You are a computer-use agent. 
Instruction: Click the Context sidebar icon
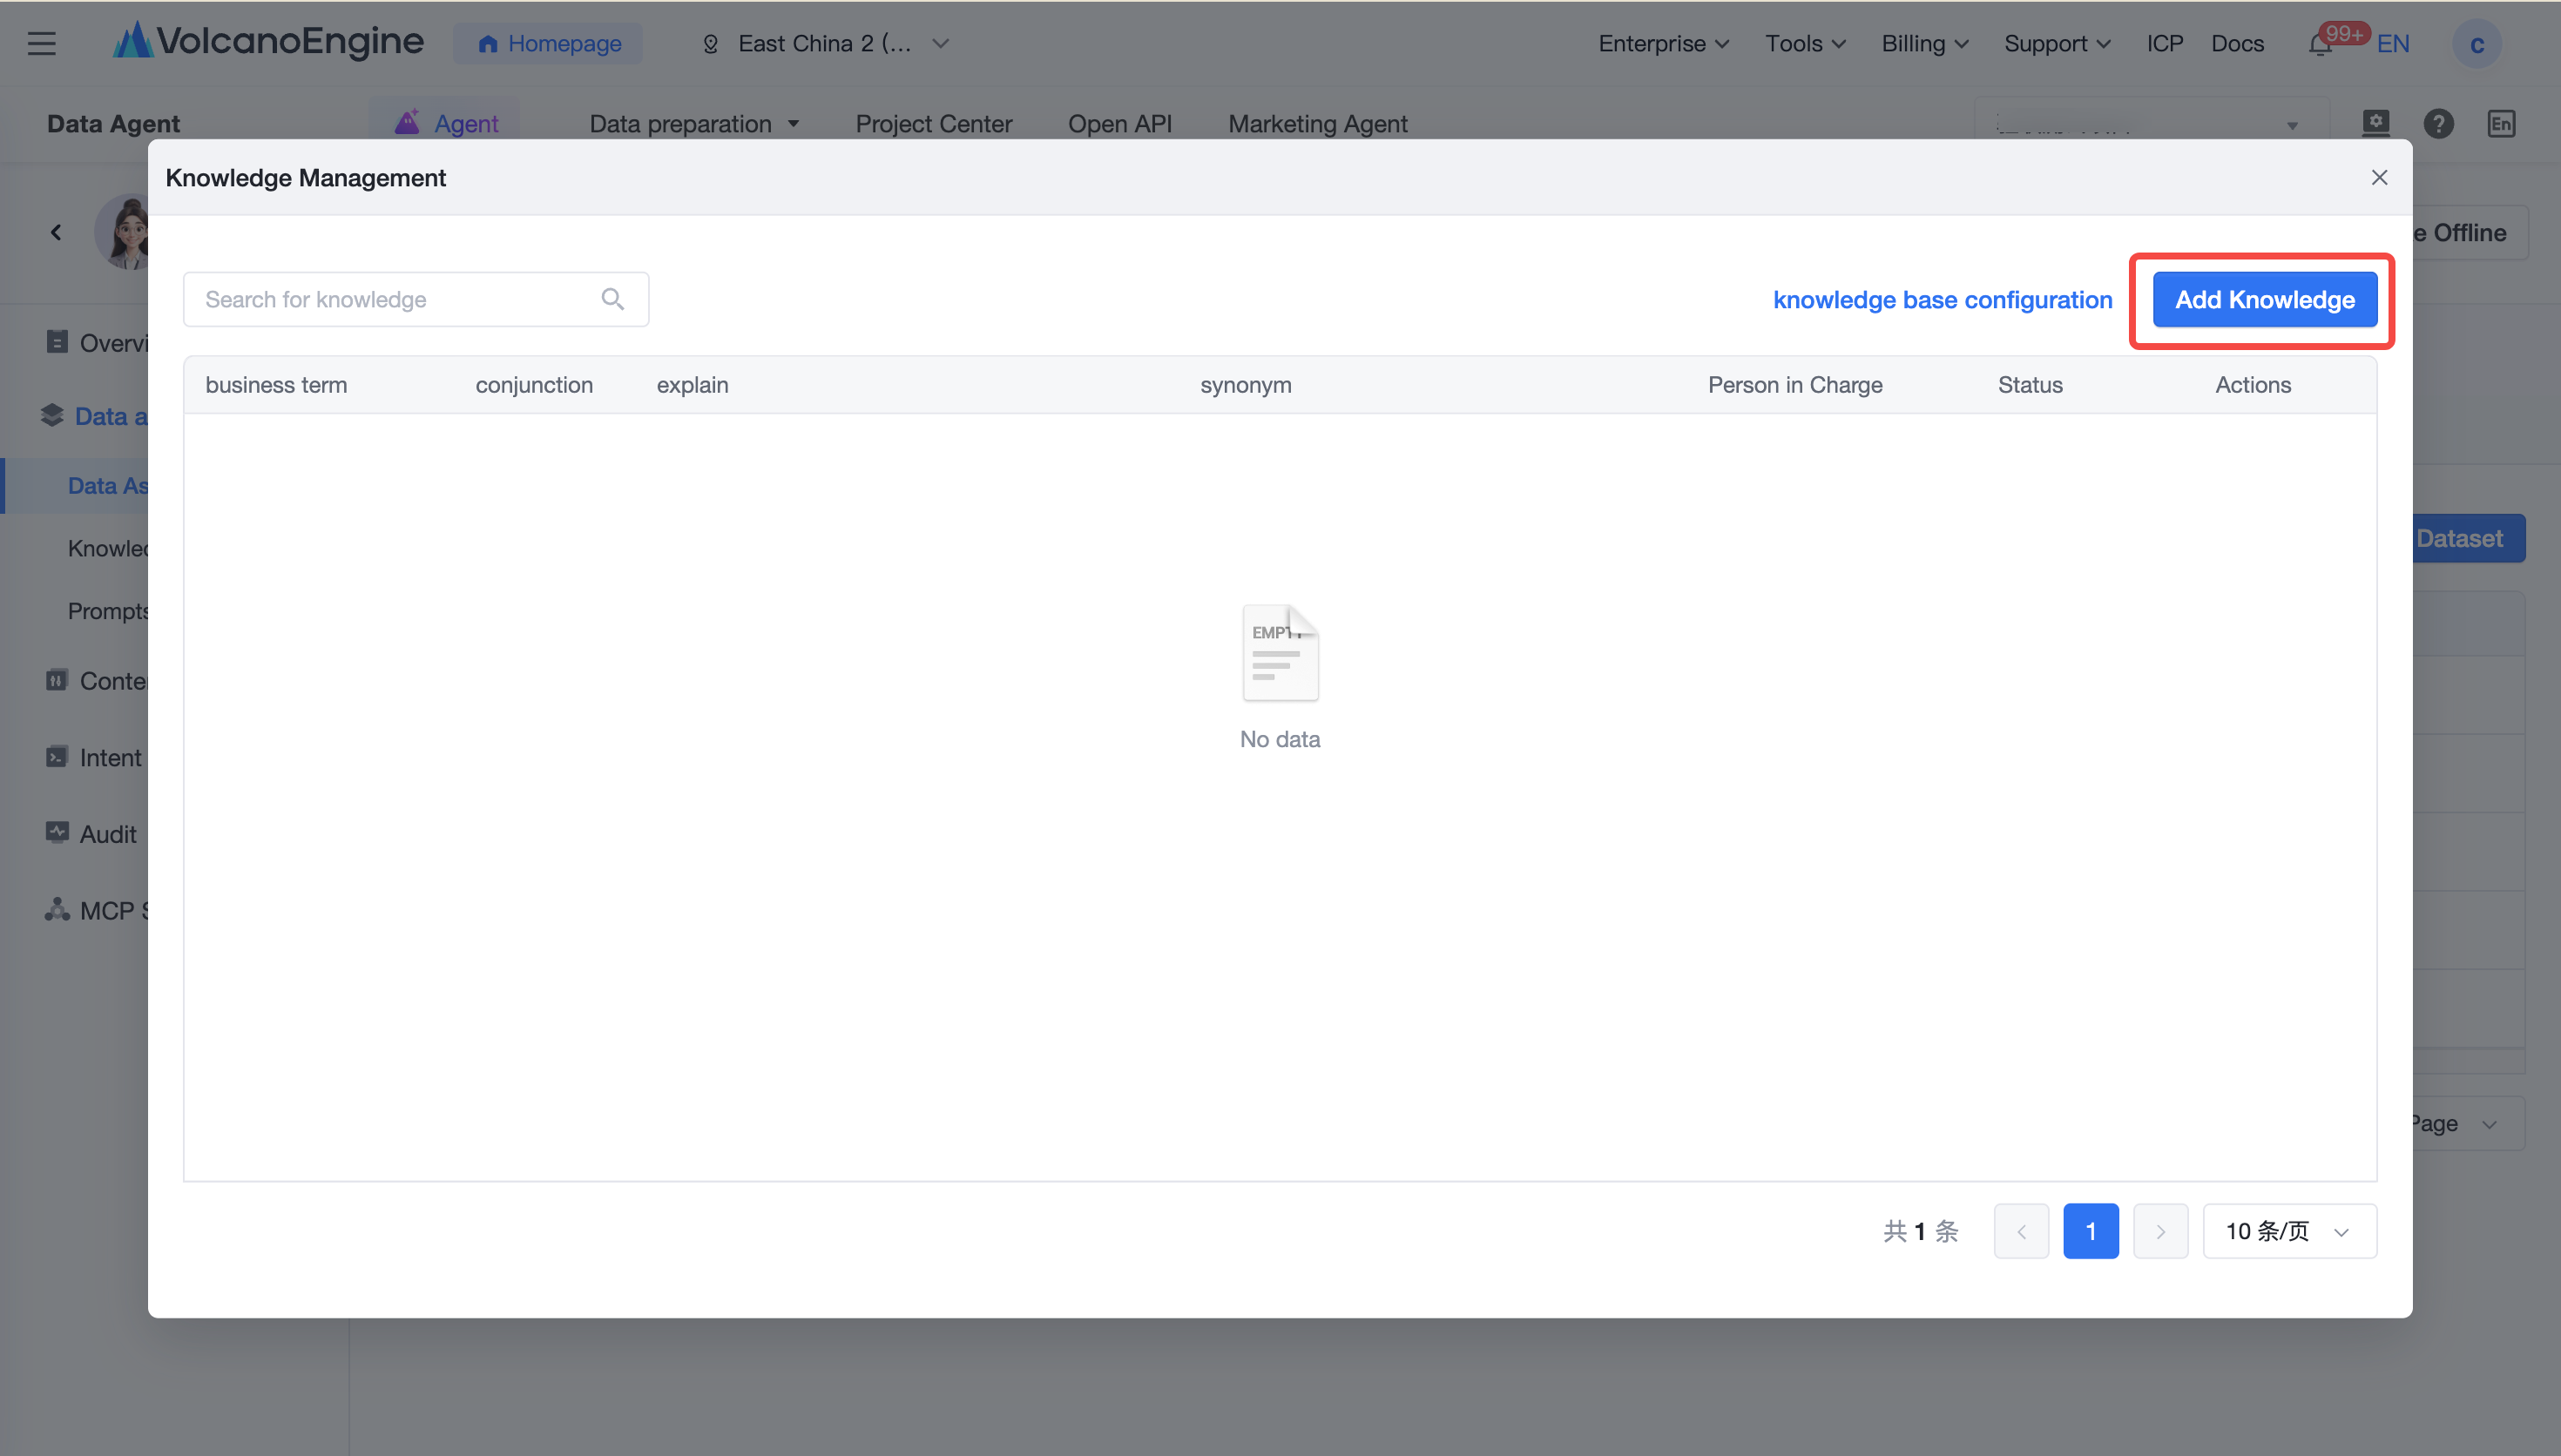tap(57, 680)
